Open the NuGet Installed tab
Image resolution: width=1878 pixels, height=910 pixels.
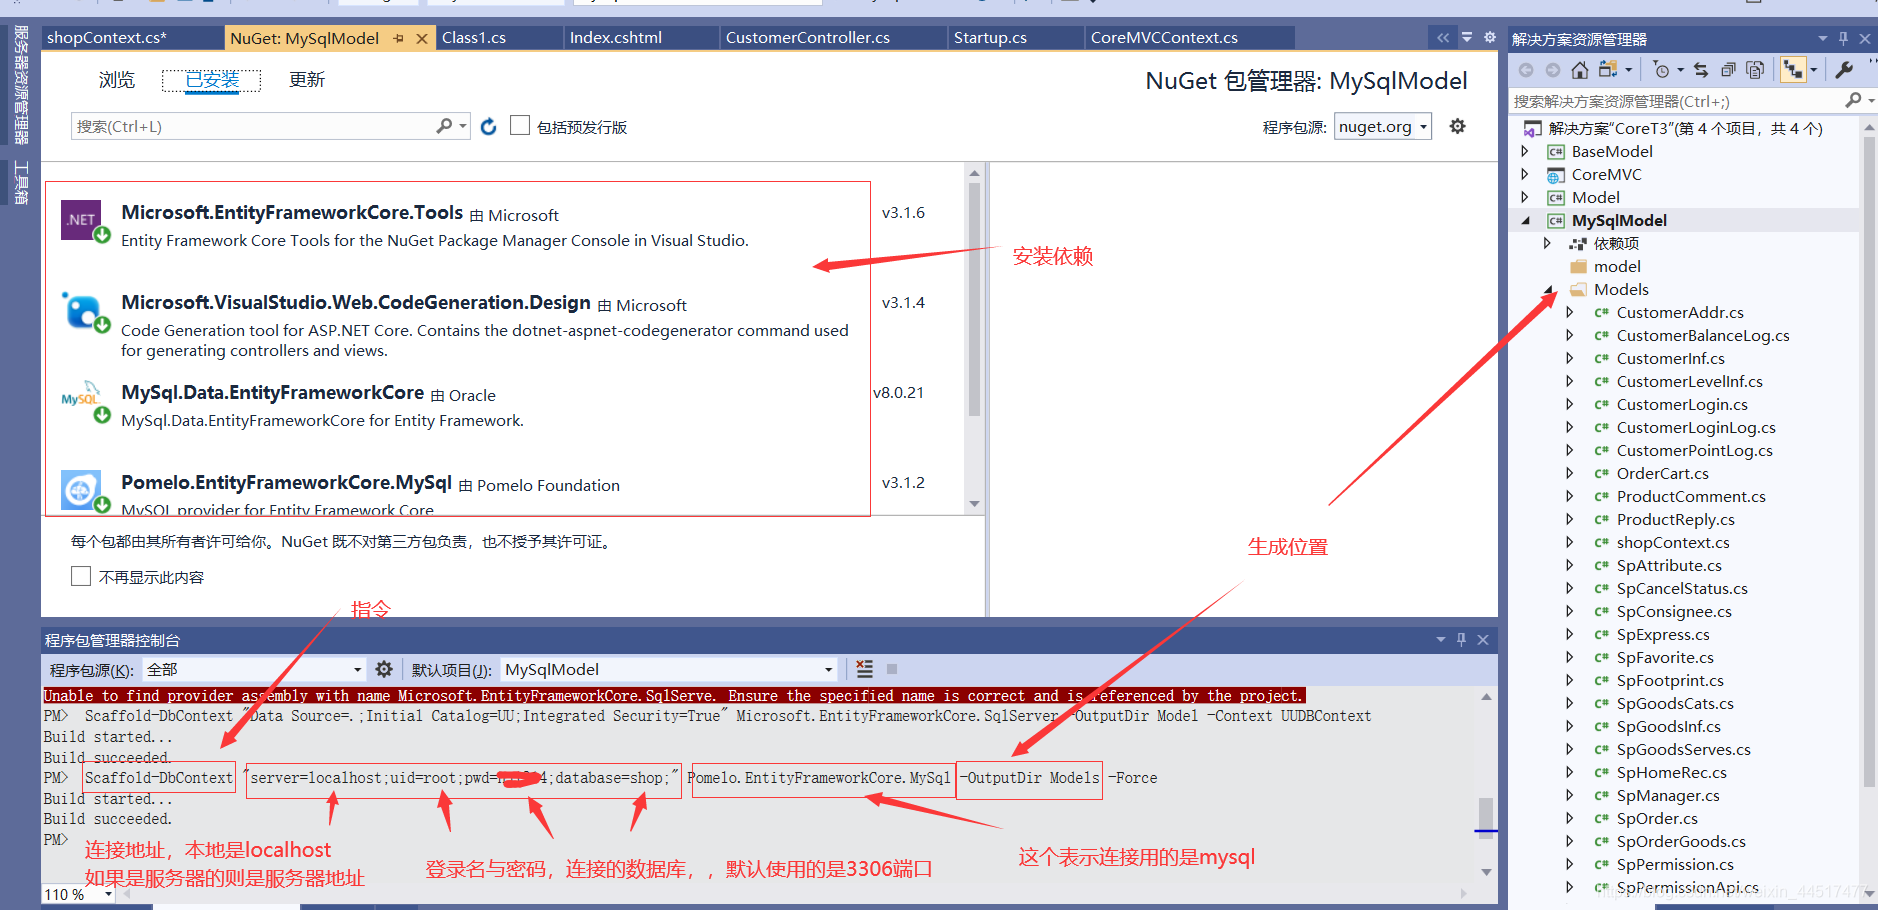pos(212,80)
